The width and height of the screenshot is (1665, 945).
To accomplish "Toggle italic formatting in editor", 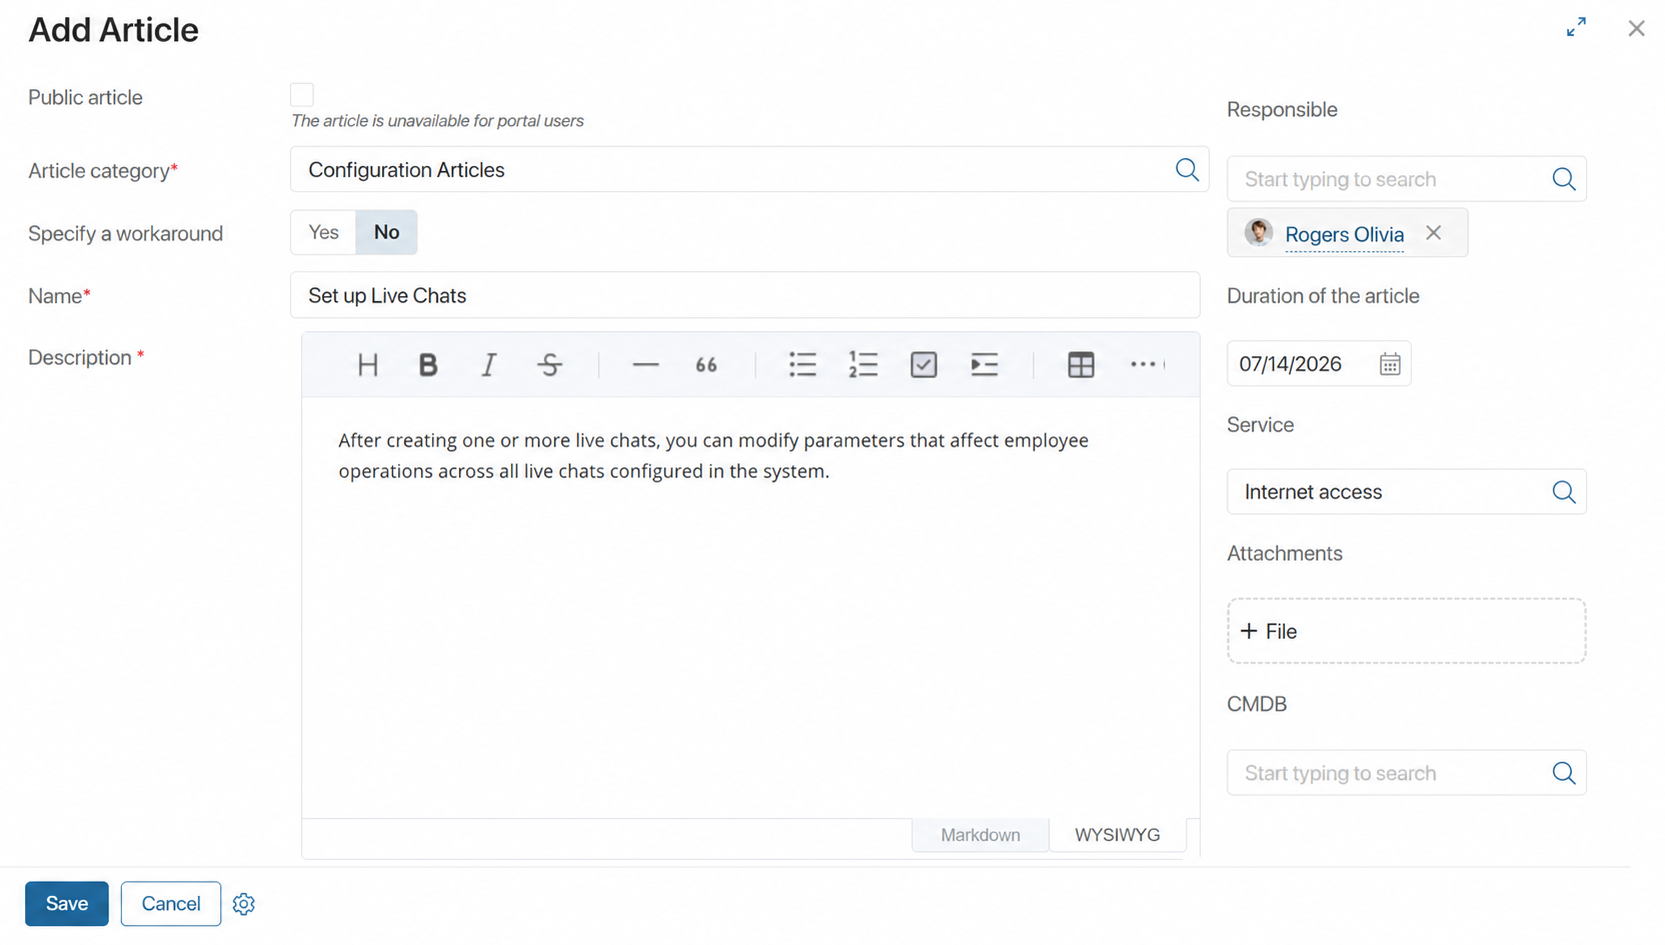I will point(488,365).
